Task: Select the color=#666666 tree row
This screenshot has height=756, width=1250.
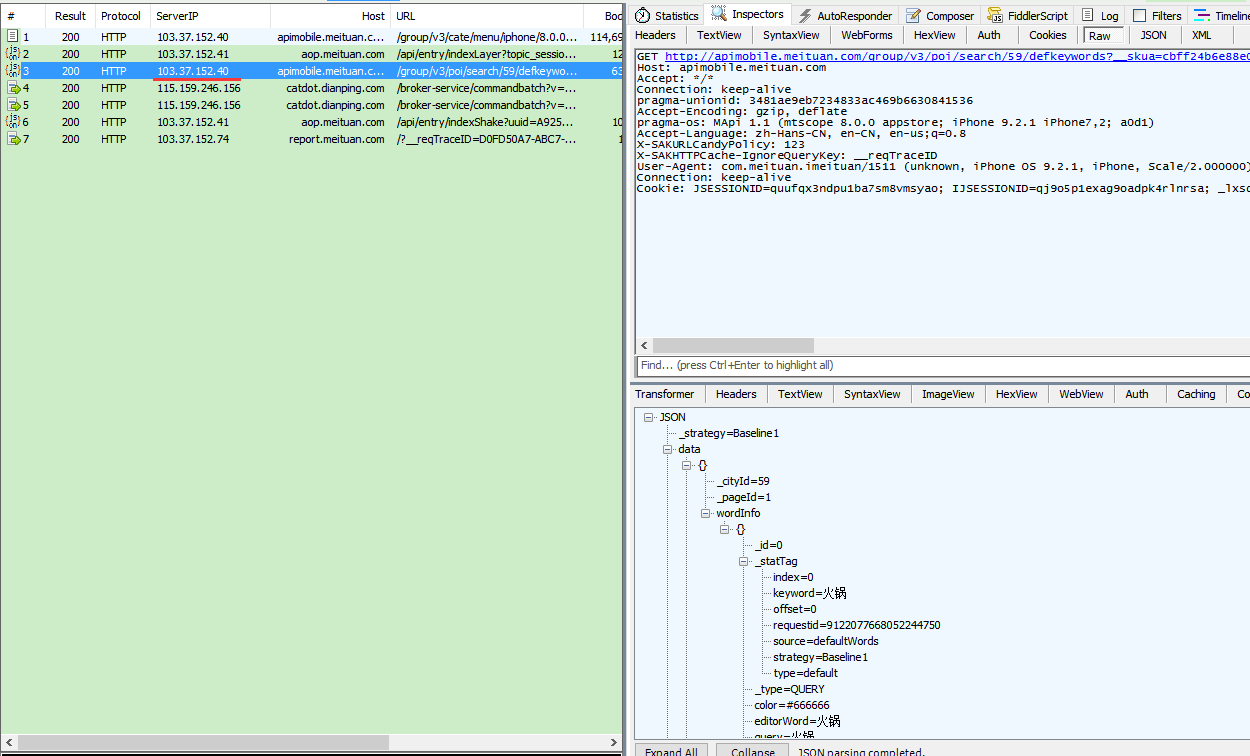Action: click(791, 705)
